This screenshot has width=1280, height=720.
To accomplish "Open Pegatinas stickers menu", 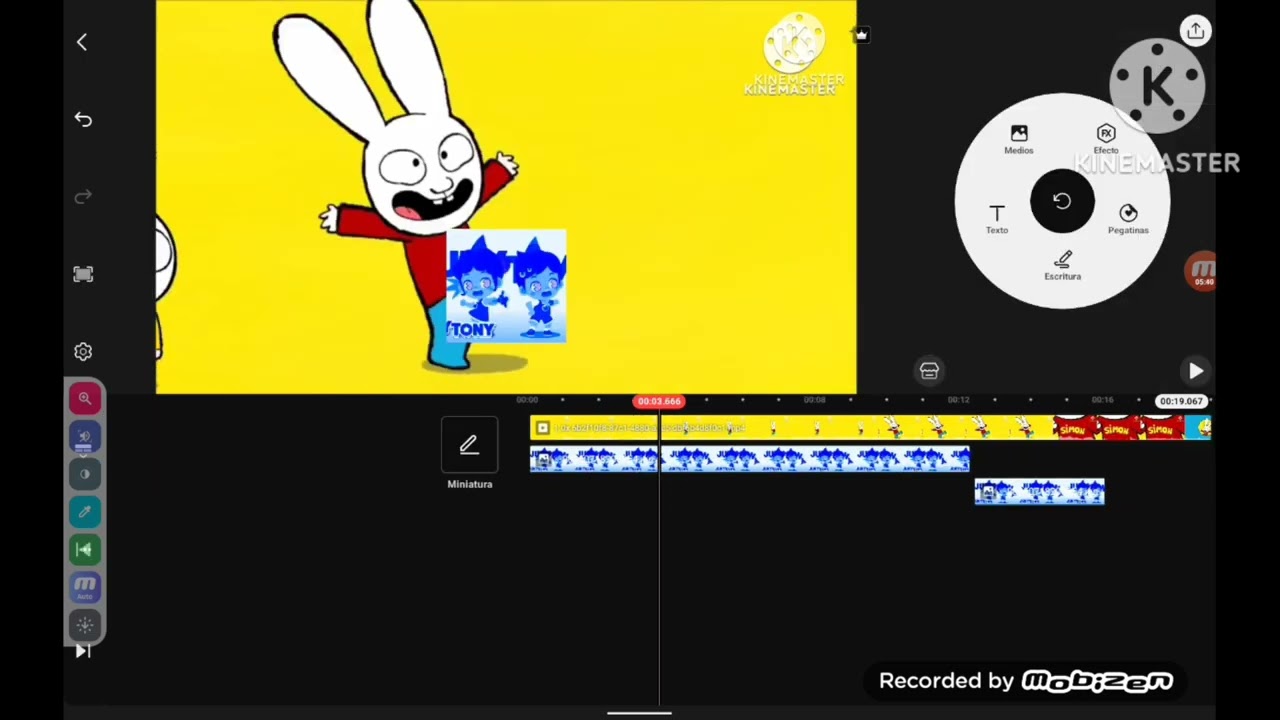I will tap(1128, 219).
